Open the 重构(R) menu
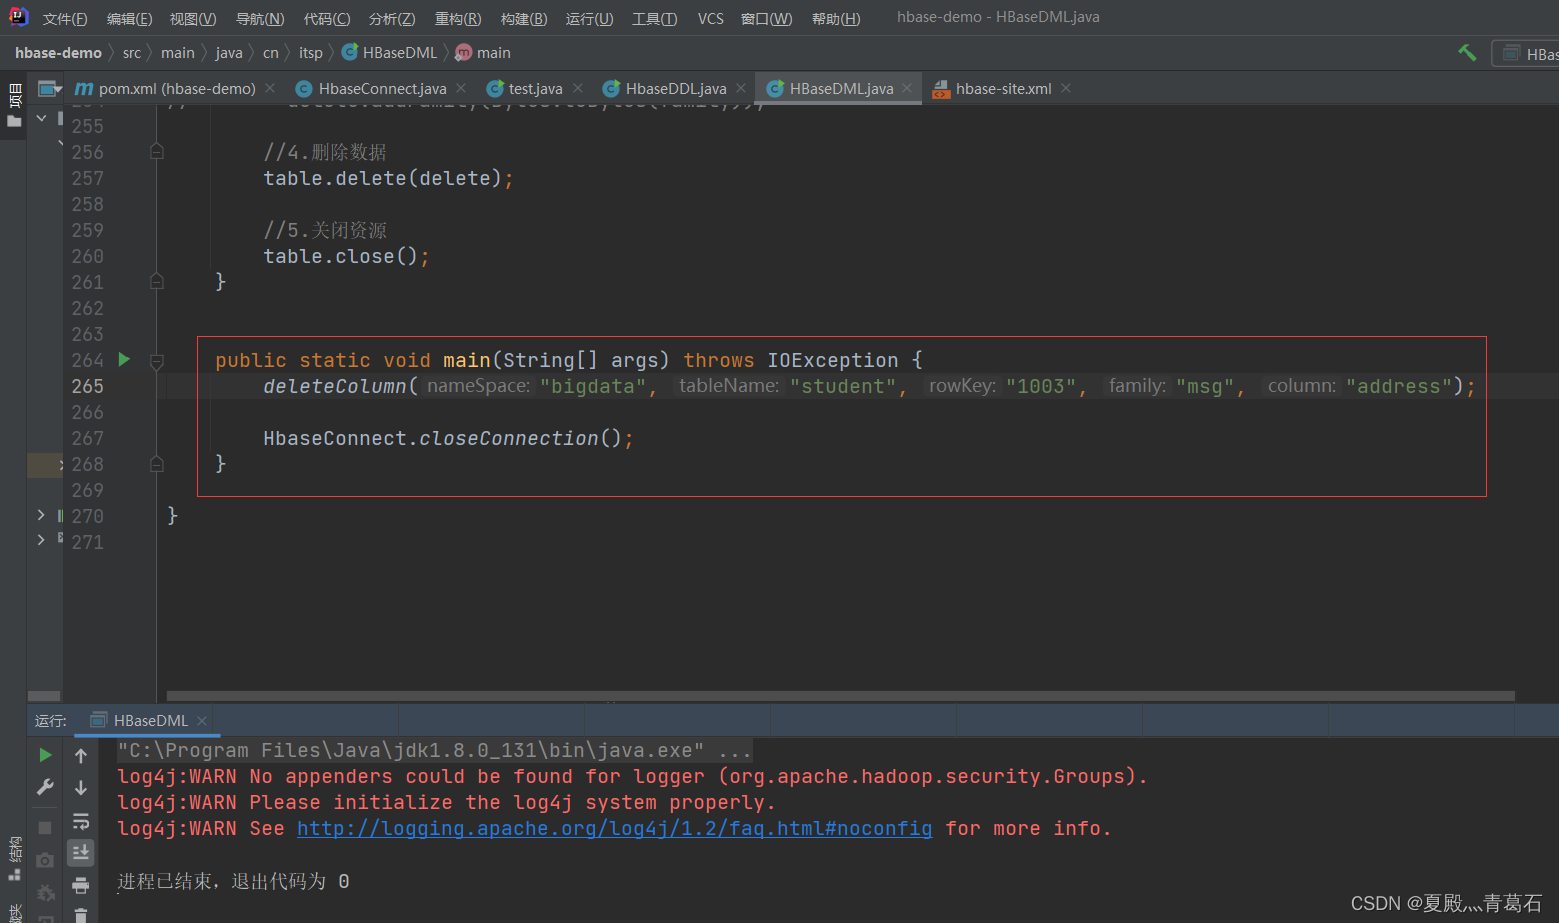1559x923 pixels. click(x=458, y=19)
